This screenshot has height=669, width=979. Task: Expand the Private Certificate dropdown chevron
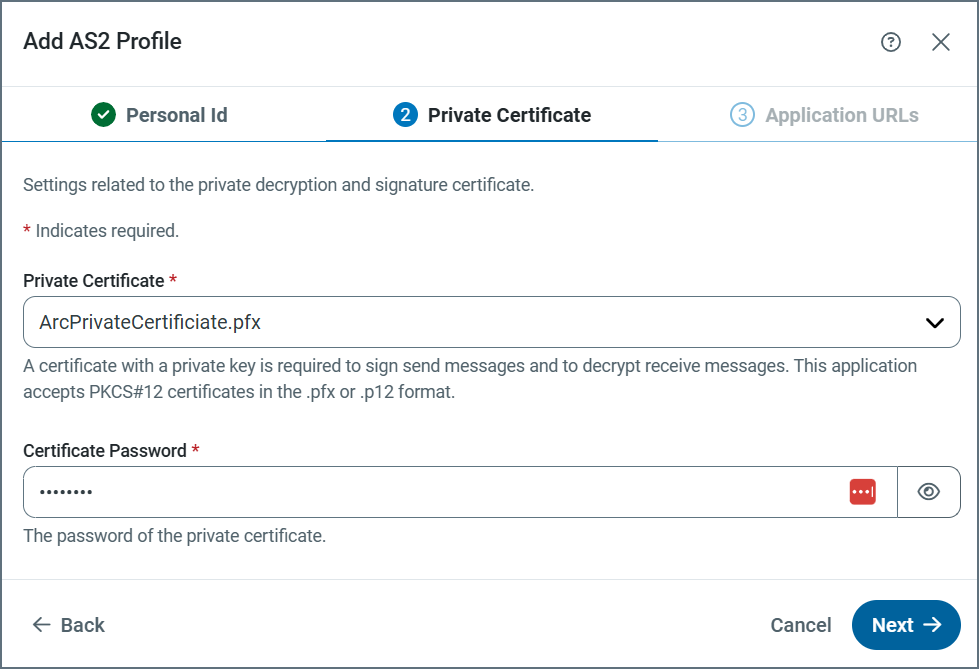(935, 322)
